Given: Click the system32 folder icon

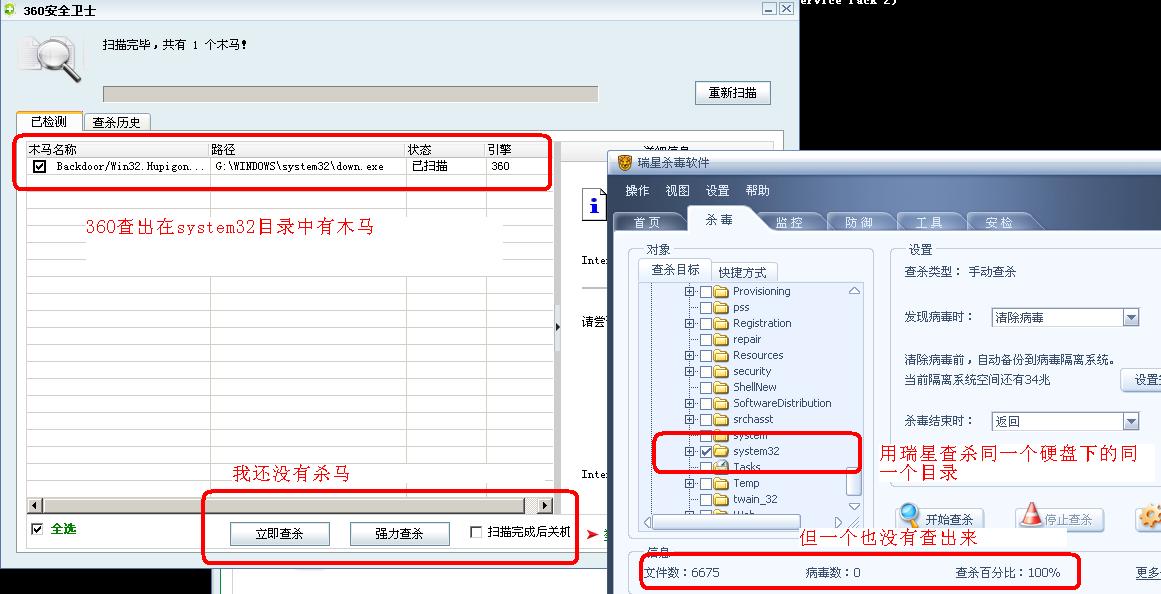Looking at the screenshot, I should click(x=721, y=451).
